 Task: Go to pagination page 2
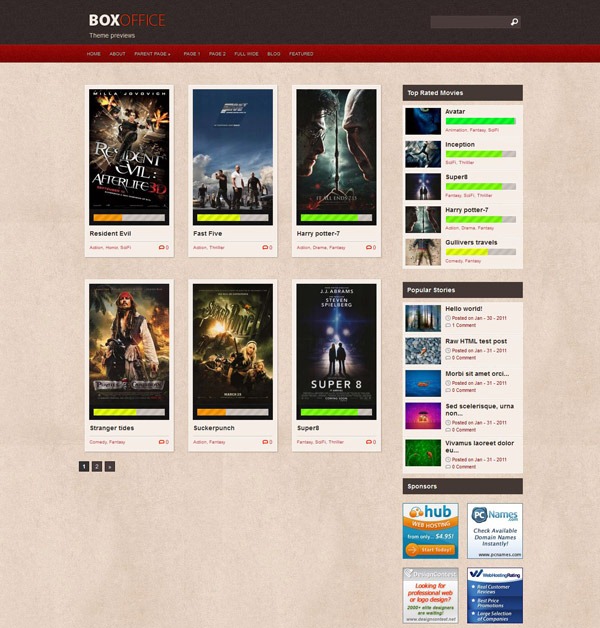click(97, 466)
